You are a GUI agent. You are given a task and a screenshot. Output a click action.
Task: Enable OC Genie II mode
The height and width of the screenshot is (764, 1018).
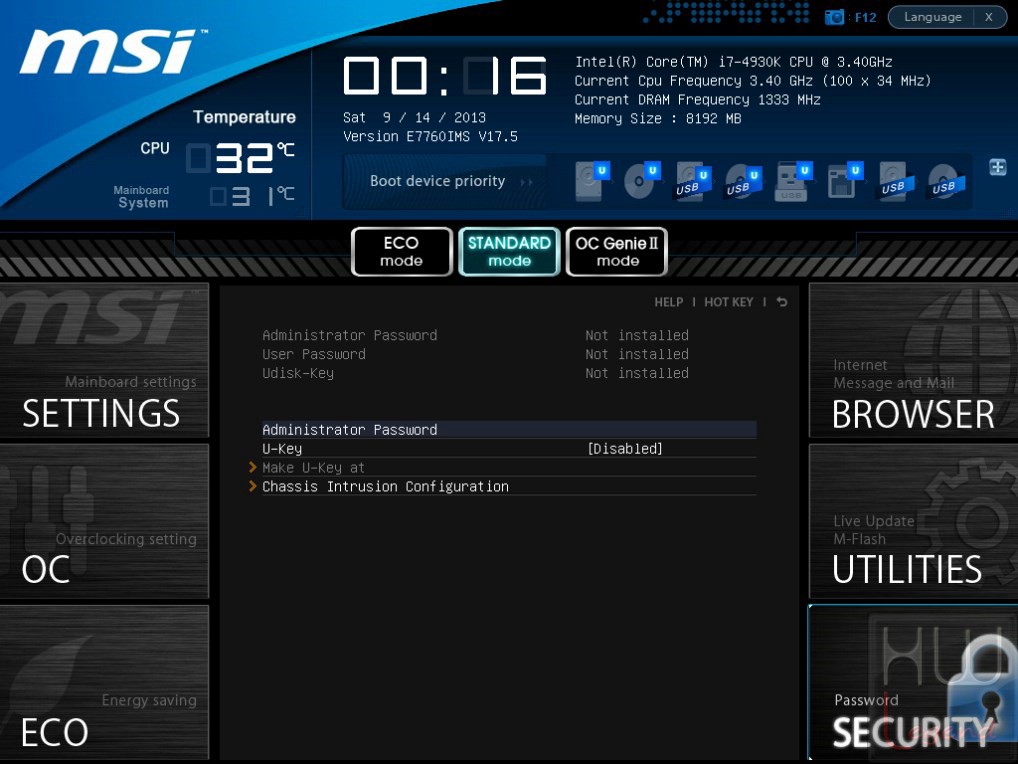[x=617, y=251]
